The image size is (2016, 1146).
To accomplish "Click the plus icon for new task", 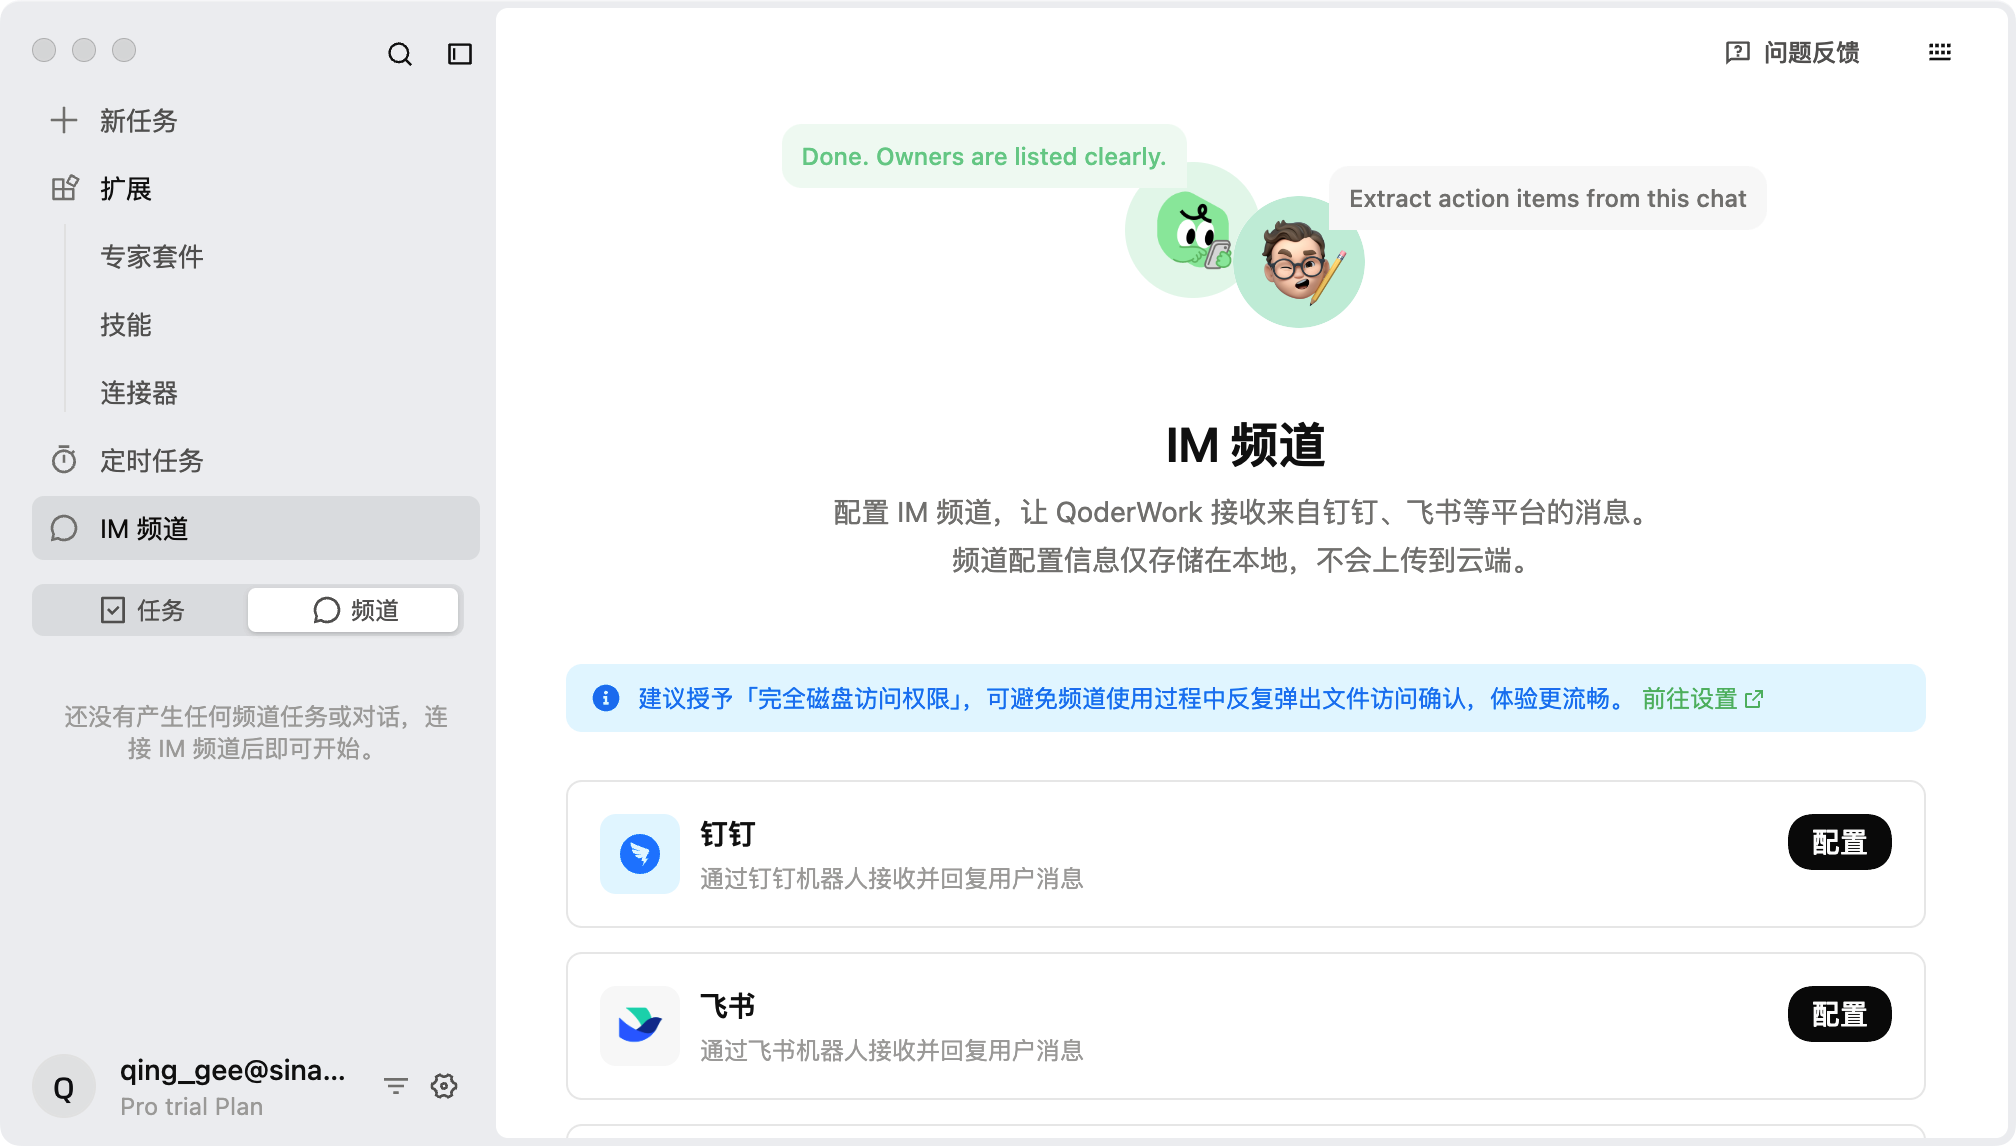I will click(64, 121).
